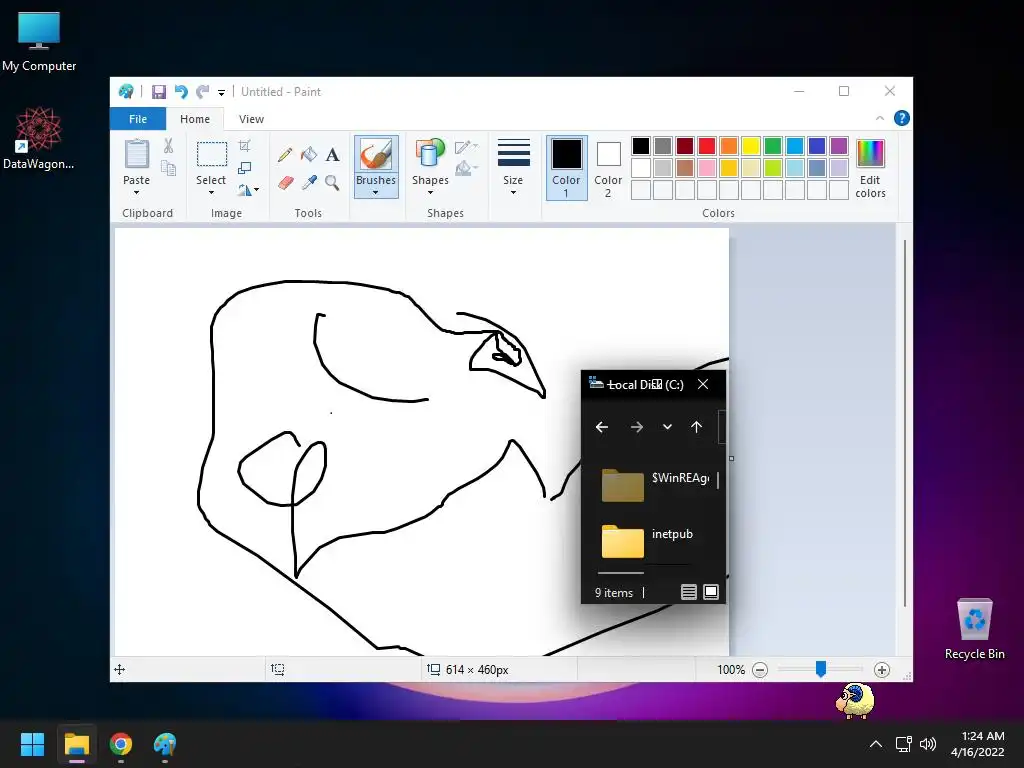Go back in Local Disk explorer window
The image size is (1024, 768).
click(x=602, y=427)
